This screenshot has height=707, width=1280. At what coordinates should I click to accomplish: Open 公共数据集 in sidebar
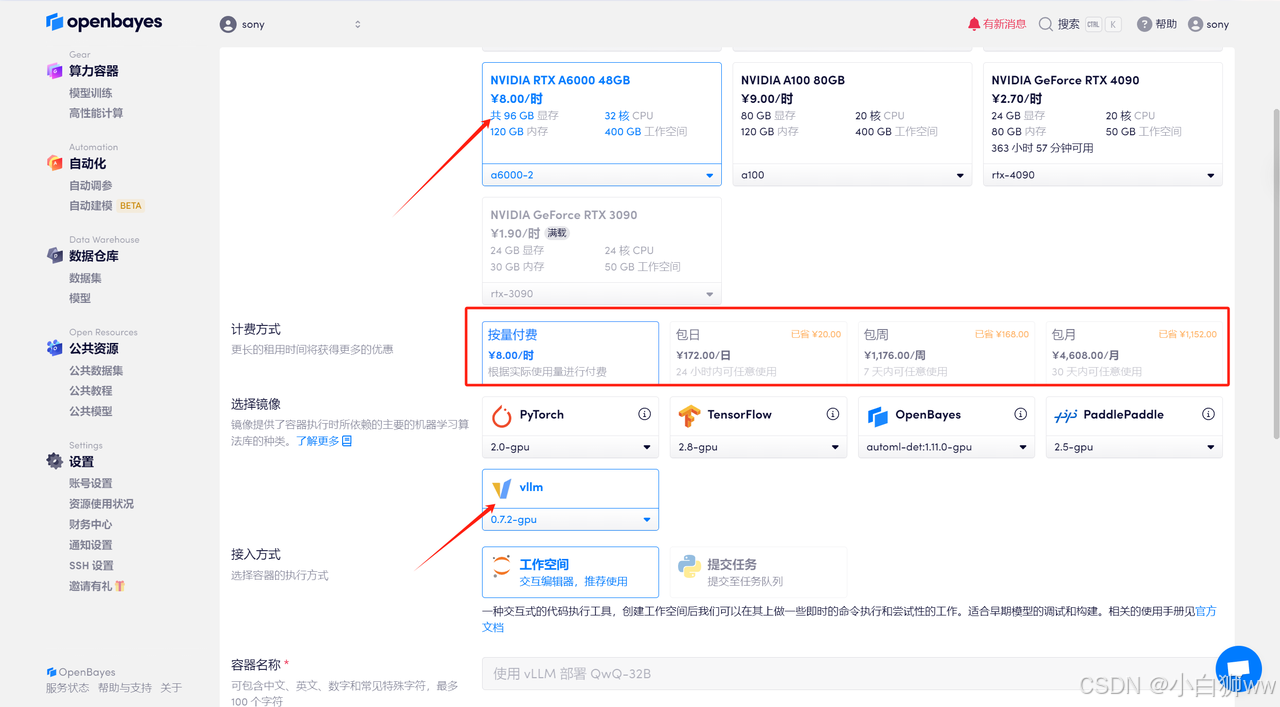(96, 370)
